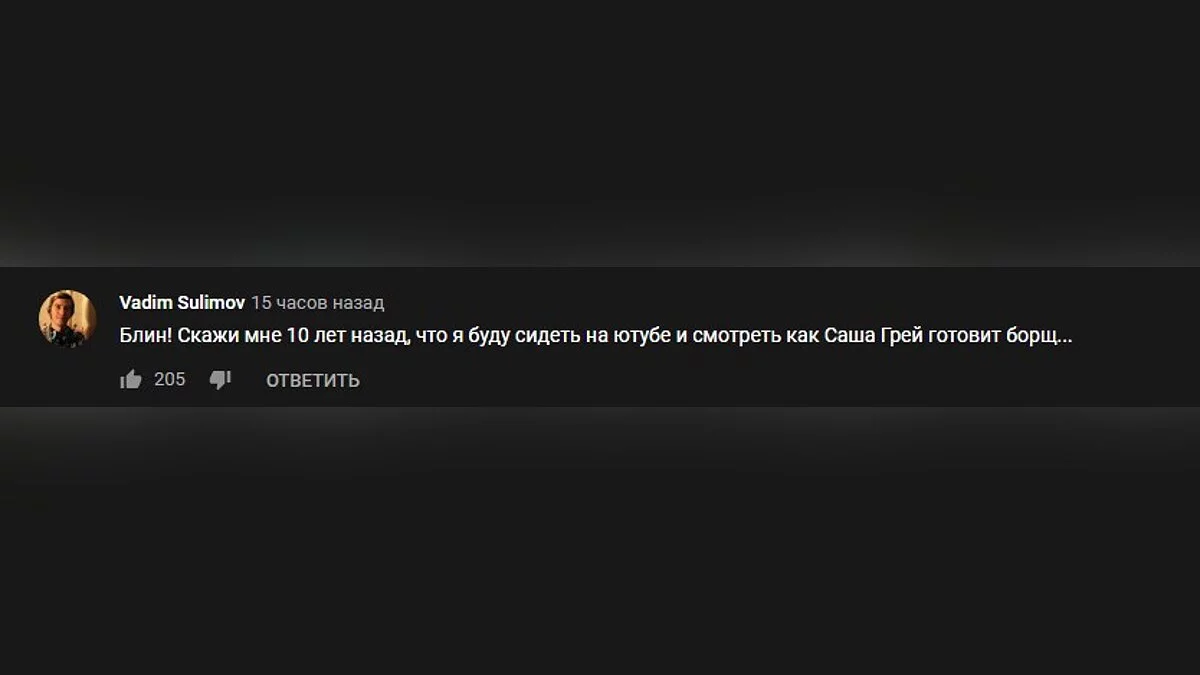Like Vadim Sulimov's comment about borscht

pos(131,380)
